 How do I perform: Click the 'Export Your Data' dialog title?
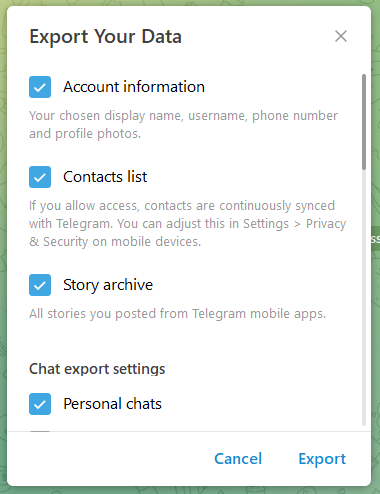(105, 36)
